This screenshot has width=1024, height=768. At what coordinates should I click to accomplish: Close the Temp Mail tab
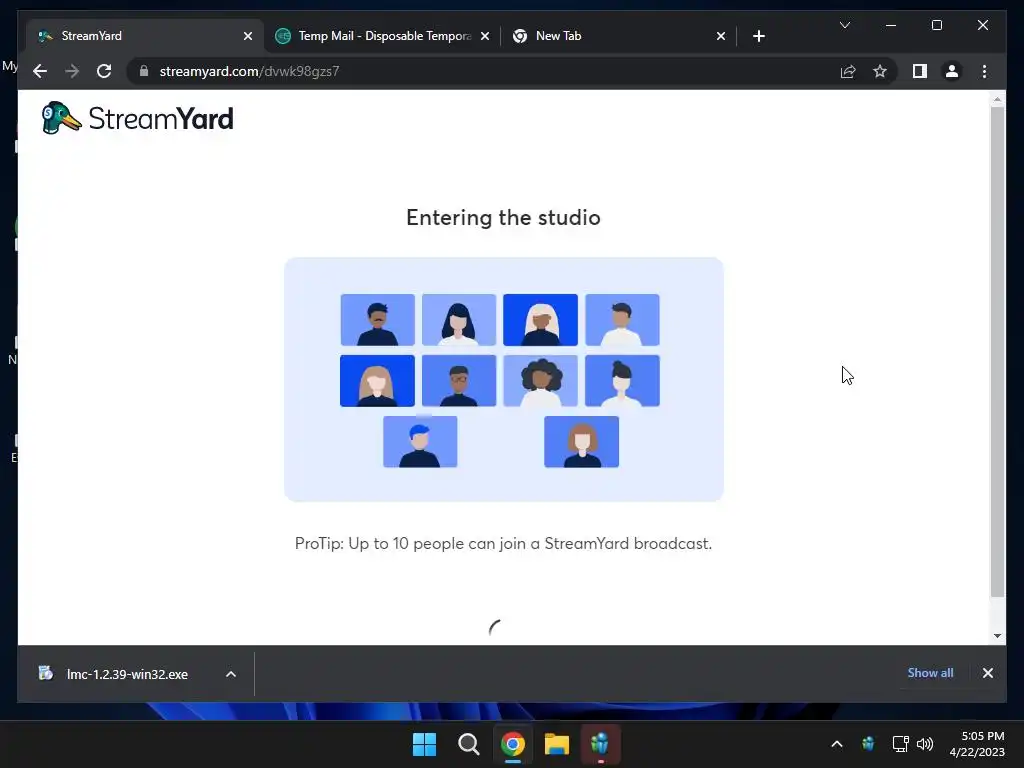click(485, 36)
